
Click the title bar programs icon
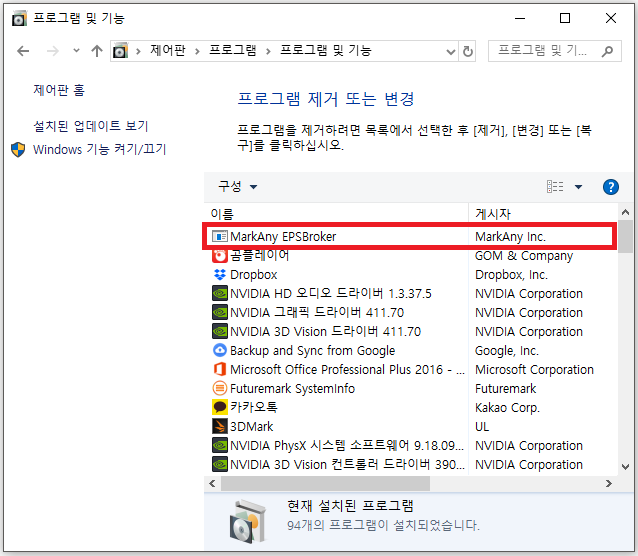pos(19,19)
